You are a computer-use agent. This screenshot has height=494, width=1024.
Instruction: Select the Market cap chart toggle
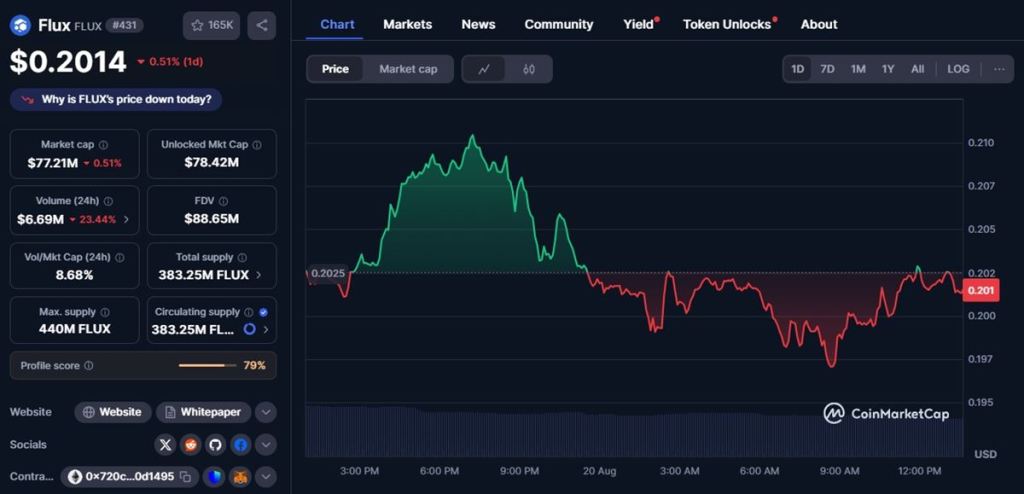(x=408, y=69)
